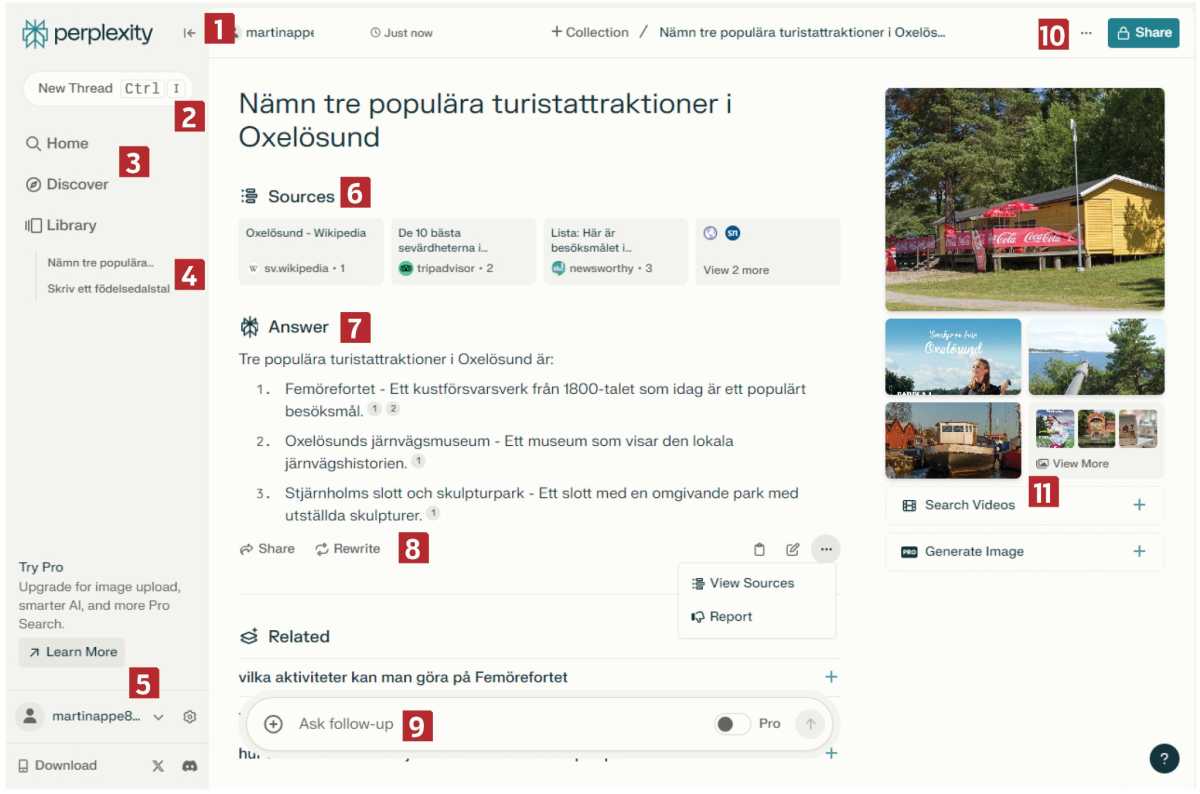Click the edit query pencil icon

click(792, 549)
